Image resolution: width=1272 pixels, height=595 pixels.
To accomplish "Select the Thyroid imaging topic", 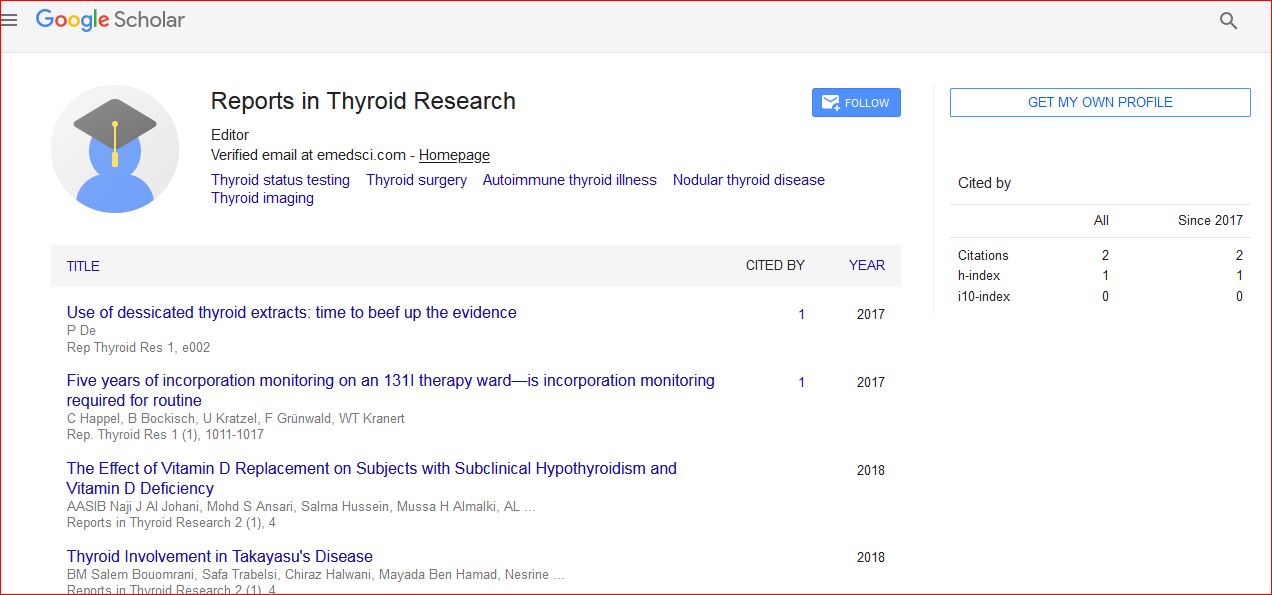I will (262, 198).
